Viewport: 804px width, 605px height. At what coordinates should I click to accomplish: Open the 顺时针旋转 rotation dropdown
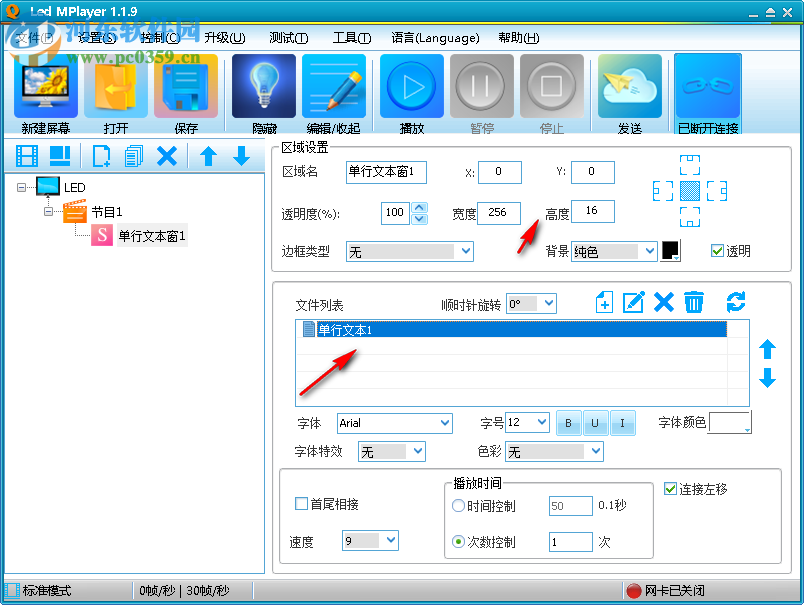click(531, 302)
